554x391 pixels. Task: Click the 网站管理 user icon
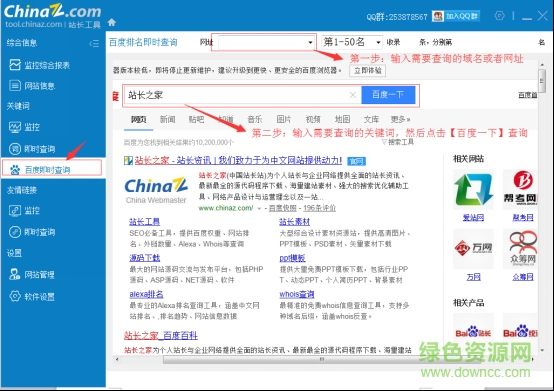(x=15, y=274)
